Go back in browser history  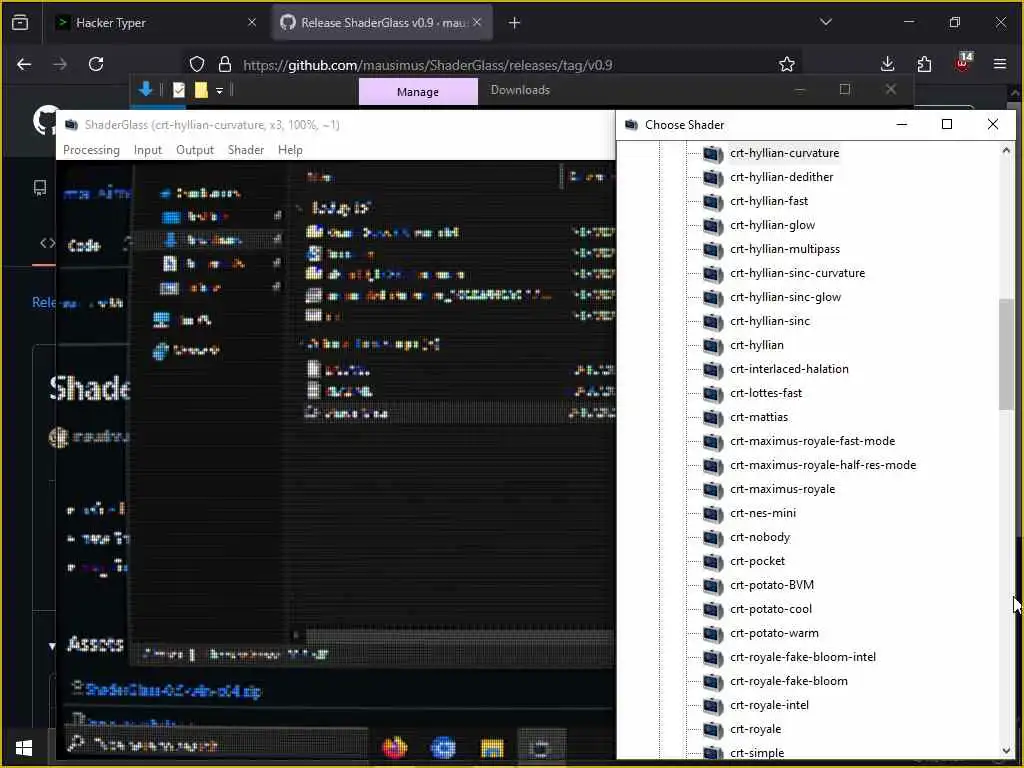pyautogui.click(x=24, y=64)
